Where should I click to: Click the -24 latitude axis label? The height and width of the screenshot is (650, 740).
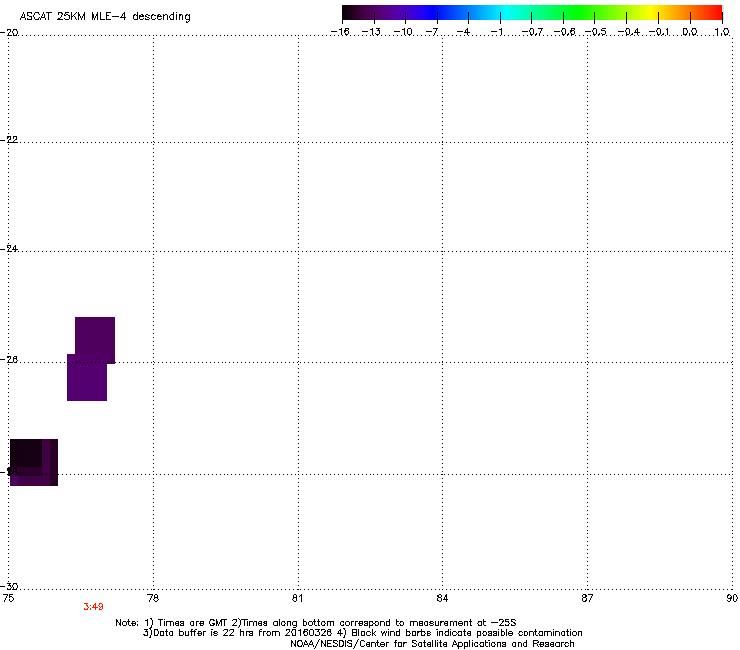(9, 249)
